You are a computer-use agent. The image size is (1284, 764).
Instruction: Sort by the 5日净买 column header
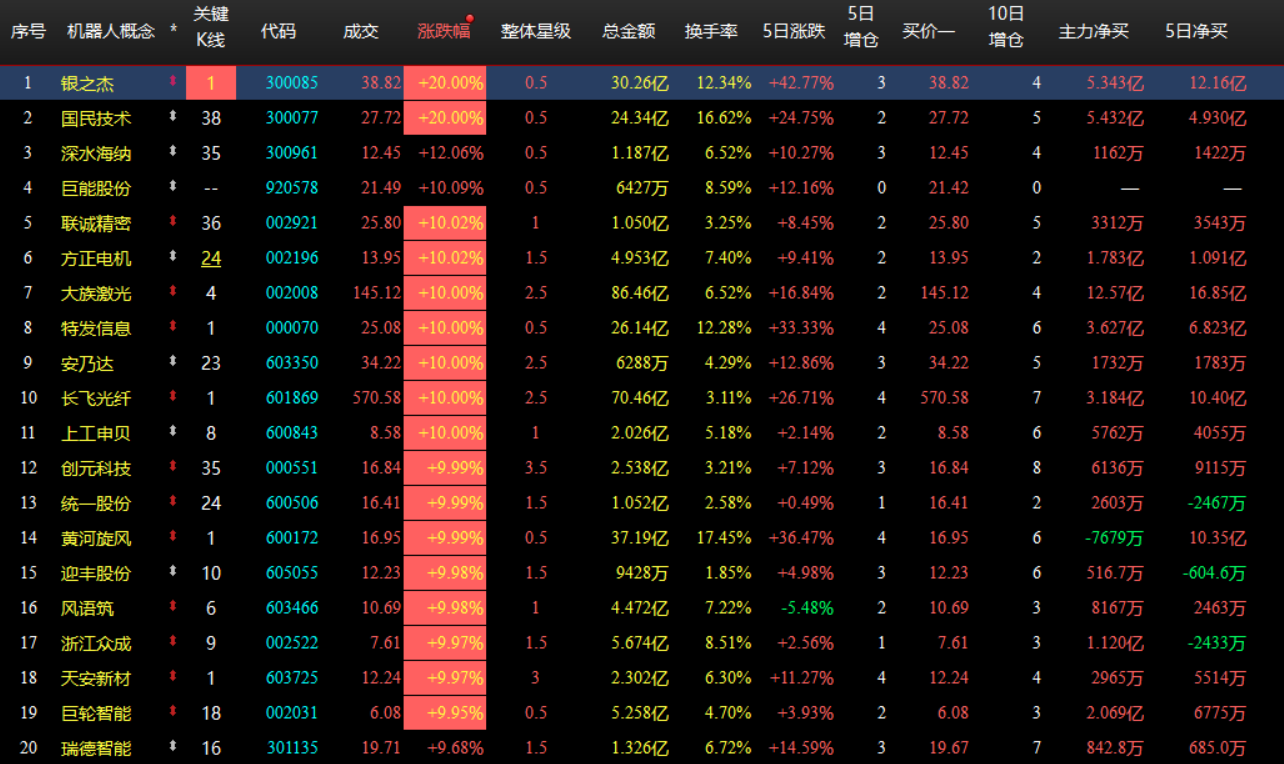(x=1197, y=31)
